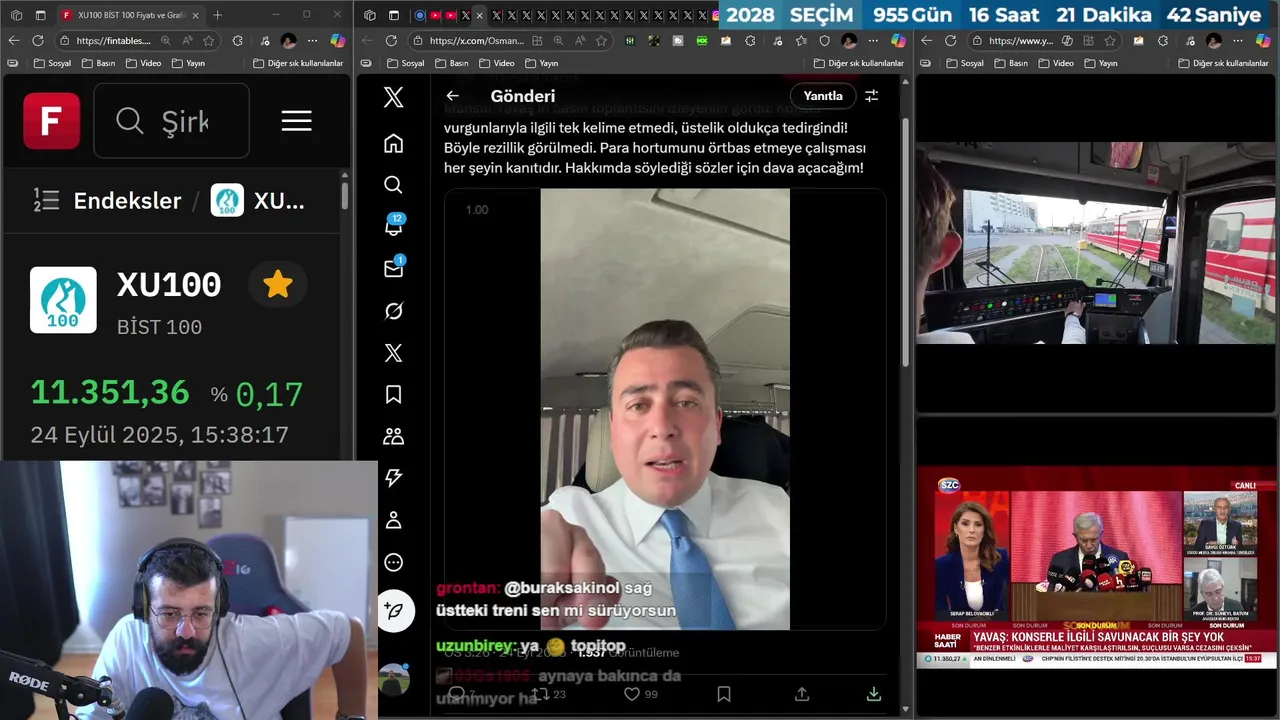Open Sosyal bookmarks folder in Fintables window
This screenshot has width=1280, height=720.
click(50, 63)
